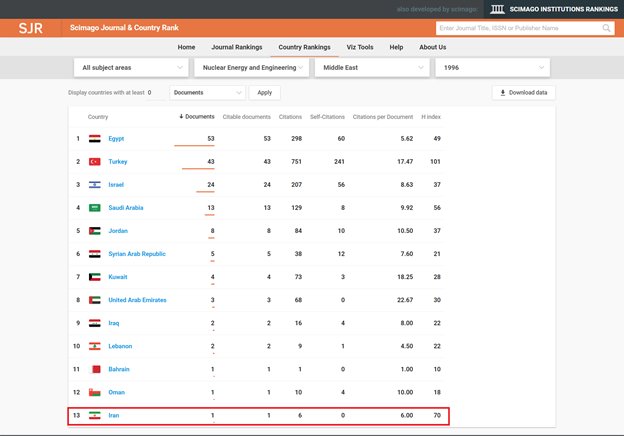Click the Saudi Arabia flag icon

click(x=95, y=208)
